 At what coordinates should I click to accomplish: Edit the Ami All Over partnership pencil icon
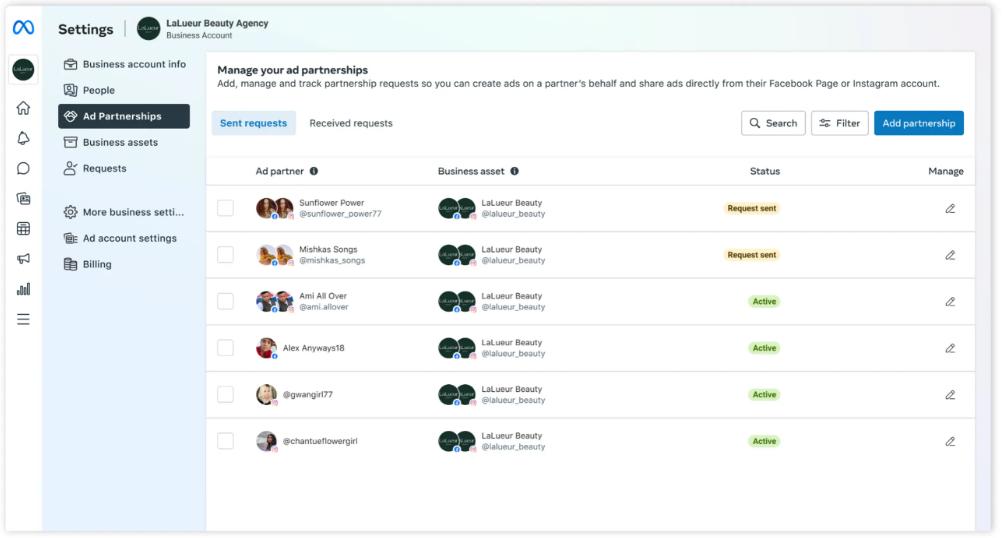pyautogui.click(x=950, y=301)
